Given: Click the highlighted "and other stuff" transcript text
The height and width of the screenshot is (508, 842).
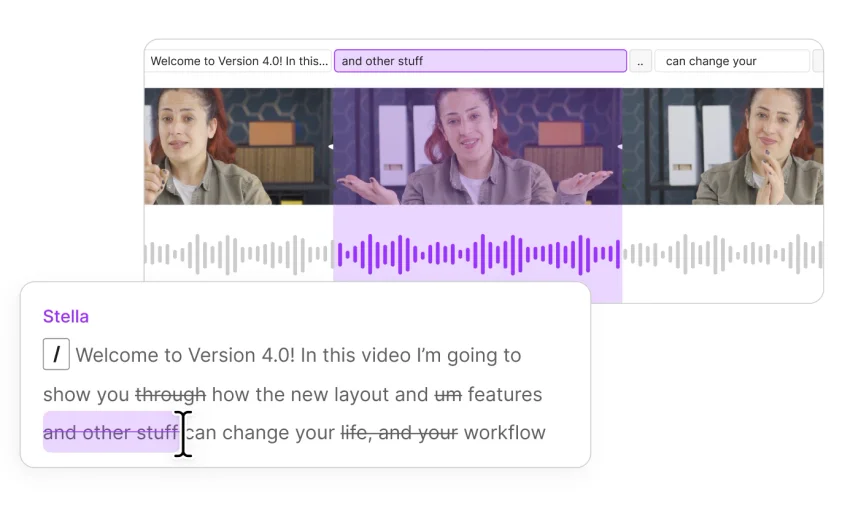Looking at the screenshot, I should coord(110,433).
